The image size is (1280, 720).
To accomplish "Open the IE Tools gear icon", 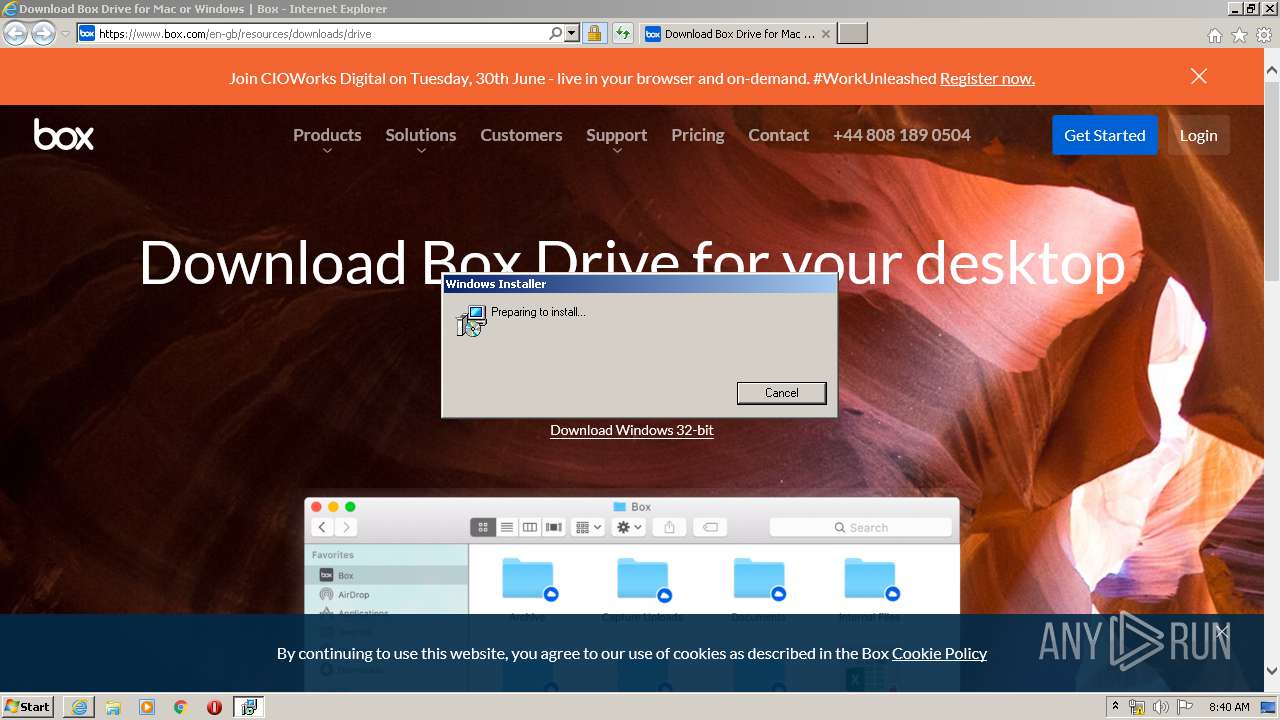I will [x=1264, y=35].
